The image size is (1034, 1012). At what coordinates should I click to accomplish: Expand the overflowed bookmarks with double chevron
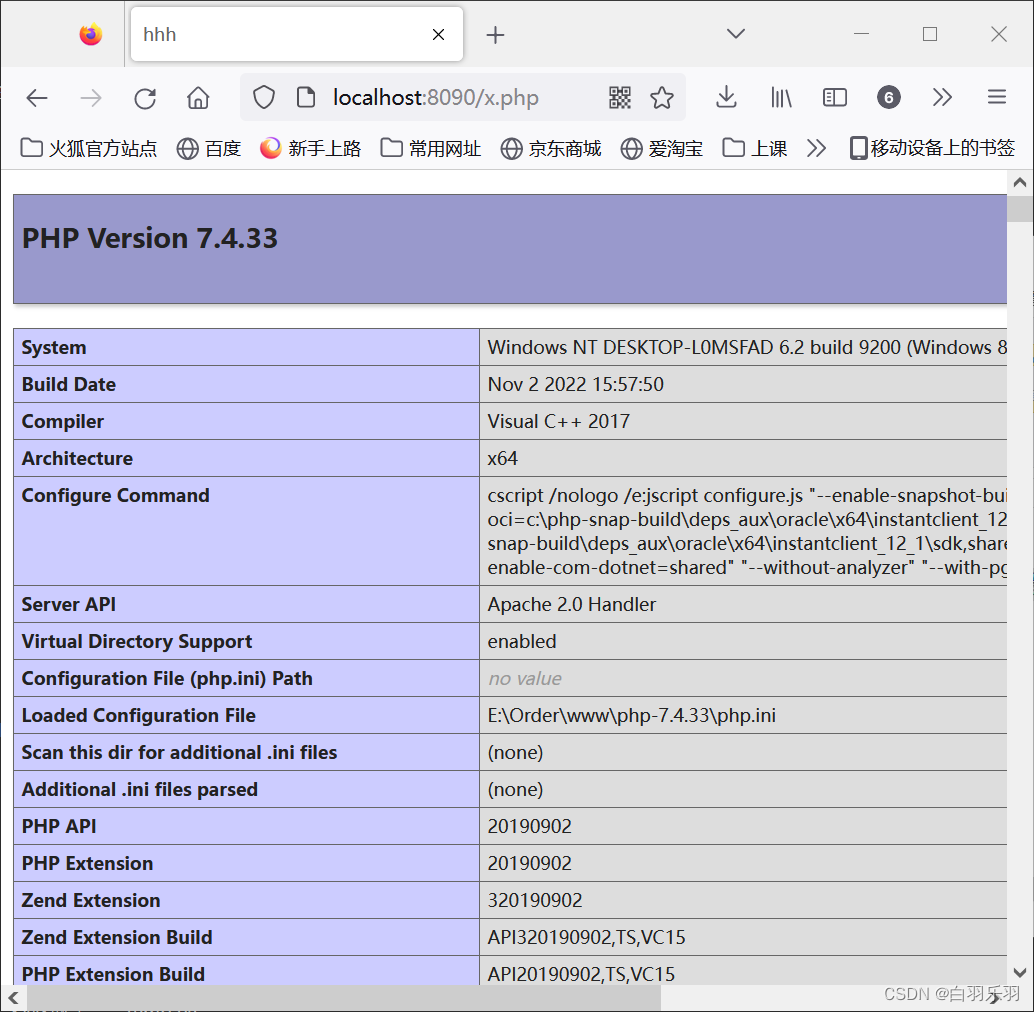pos(815,148)
